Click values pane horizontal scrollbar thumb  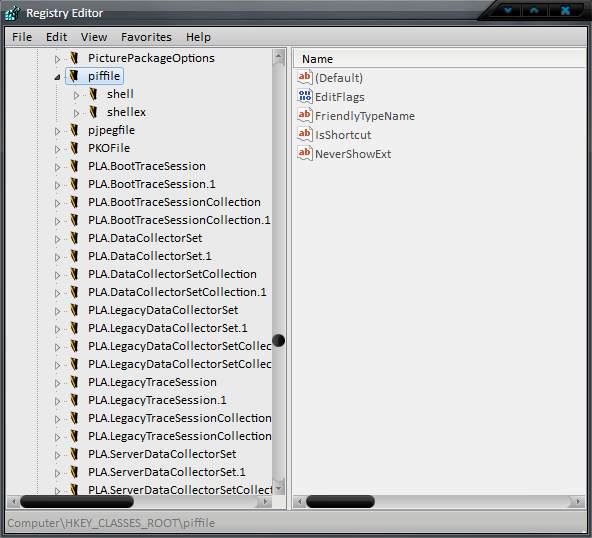point(340,502)
